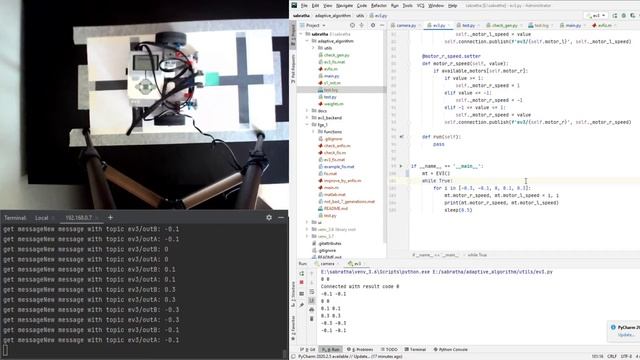The height and width of the screenshot is (360, 640).
Task: Open left terminal settings gear
Action: click(x=269, y=218)
